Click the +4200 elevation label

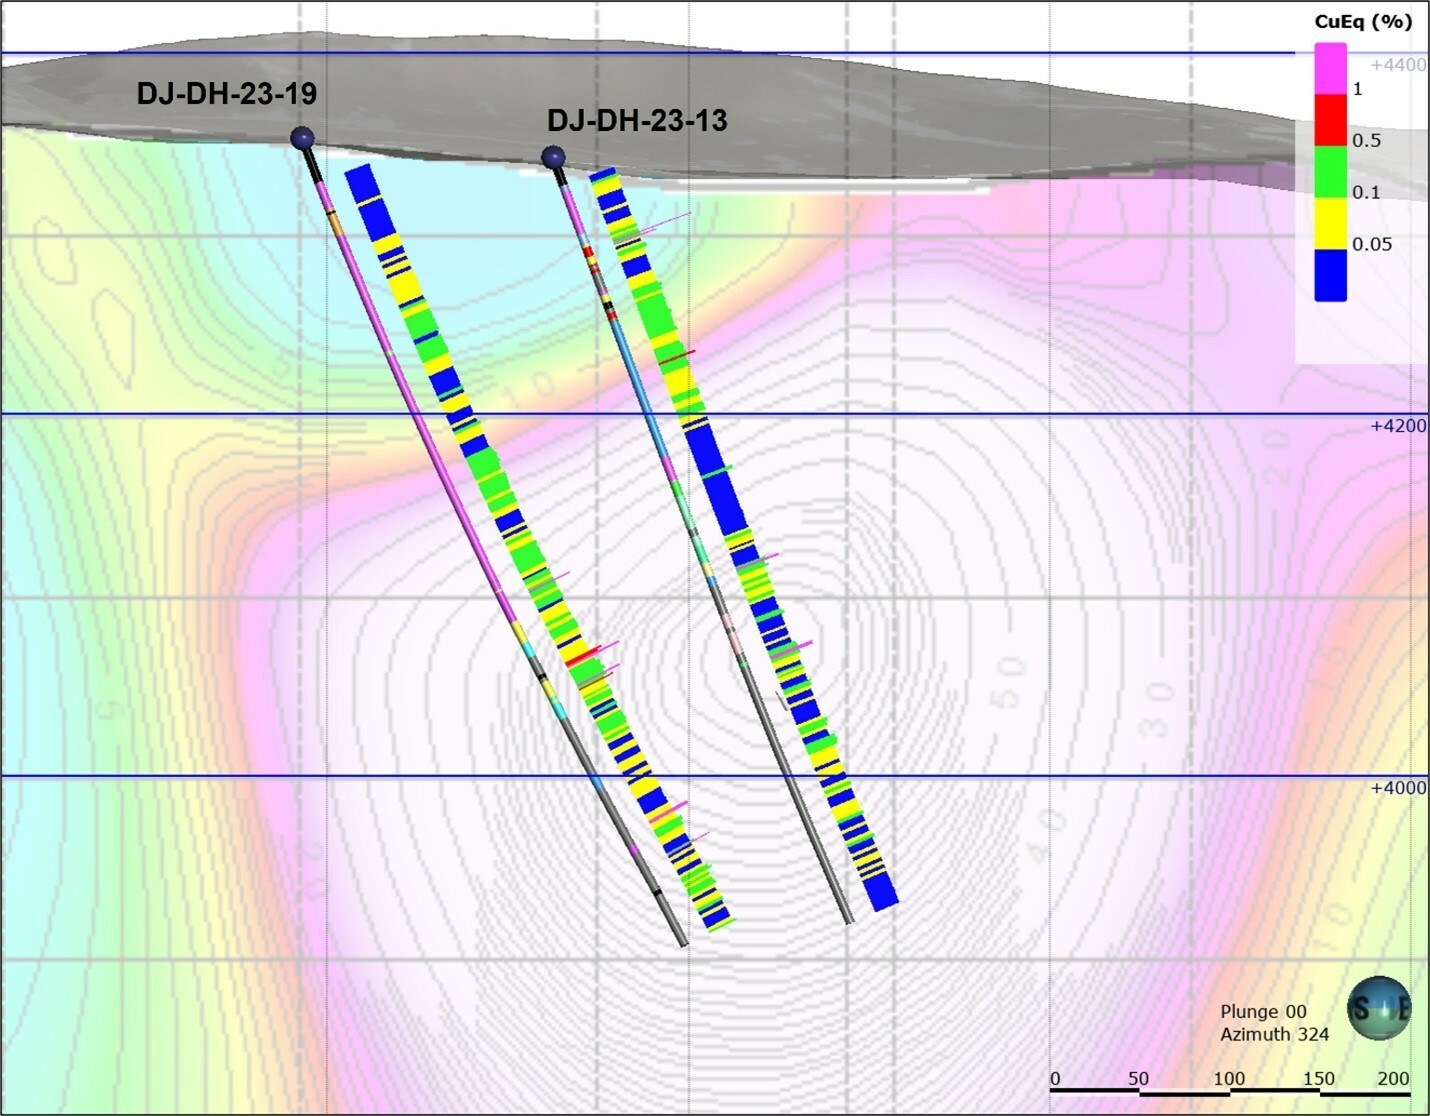point(1398,426)
